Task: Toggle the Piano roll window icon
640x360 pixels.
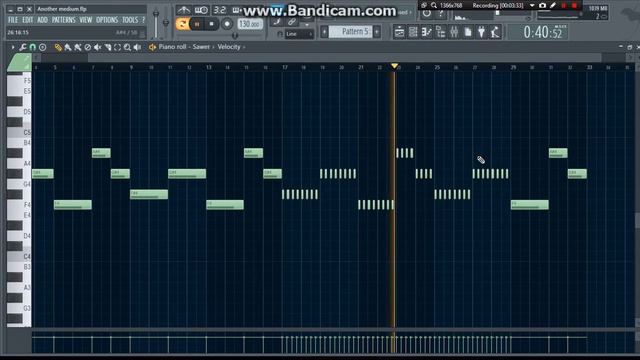Action: [x=427, y=32]
